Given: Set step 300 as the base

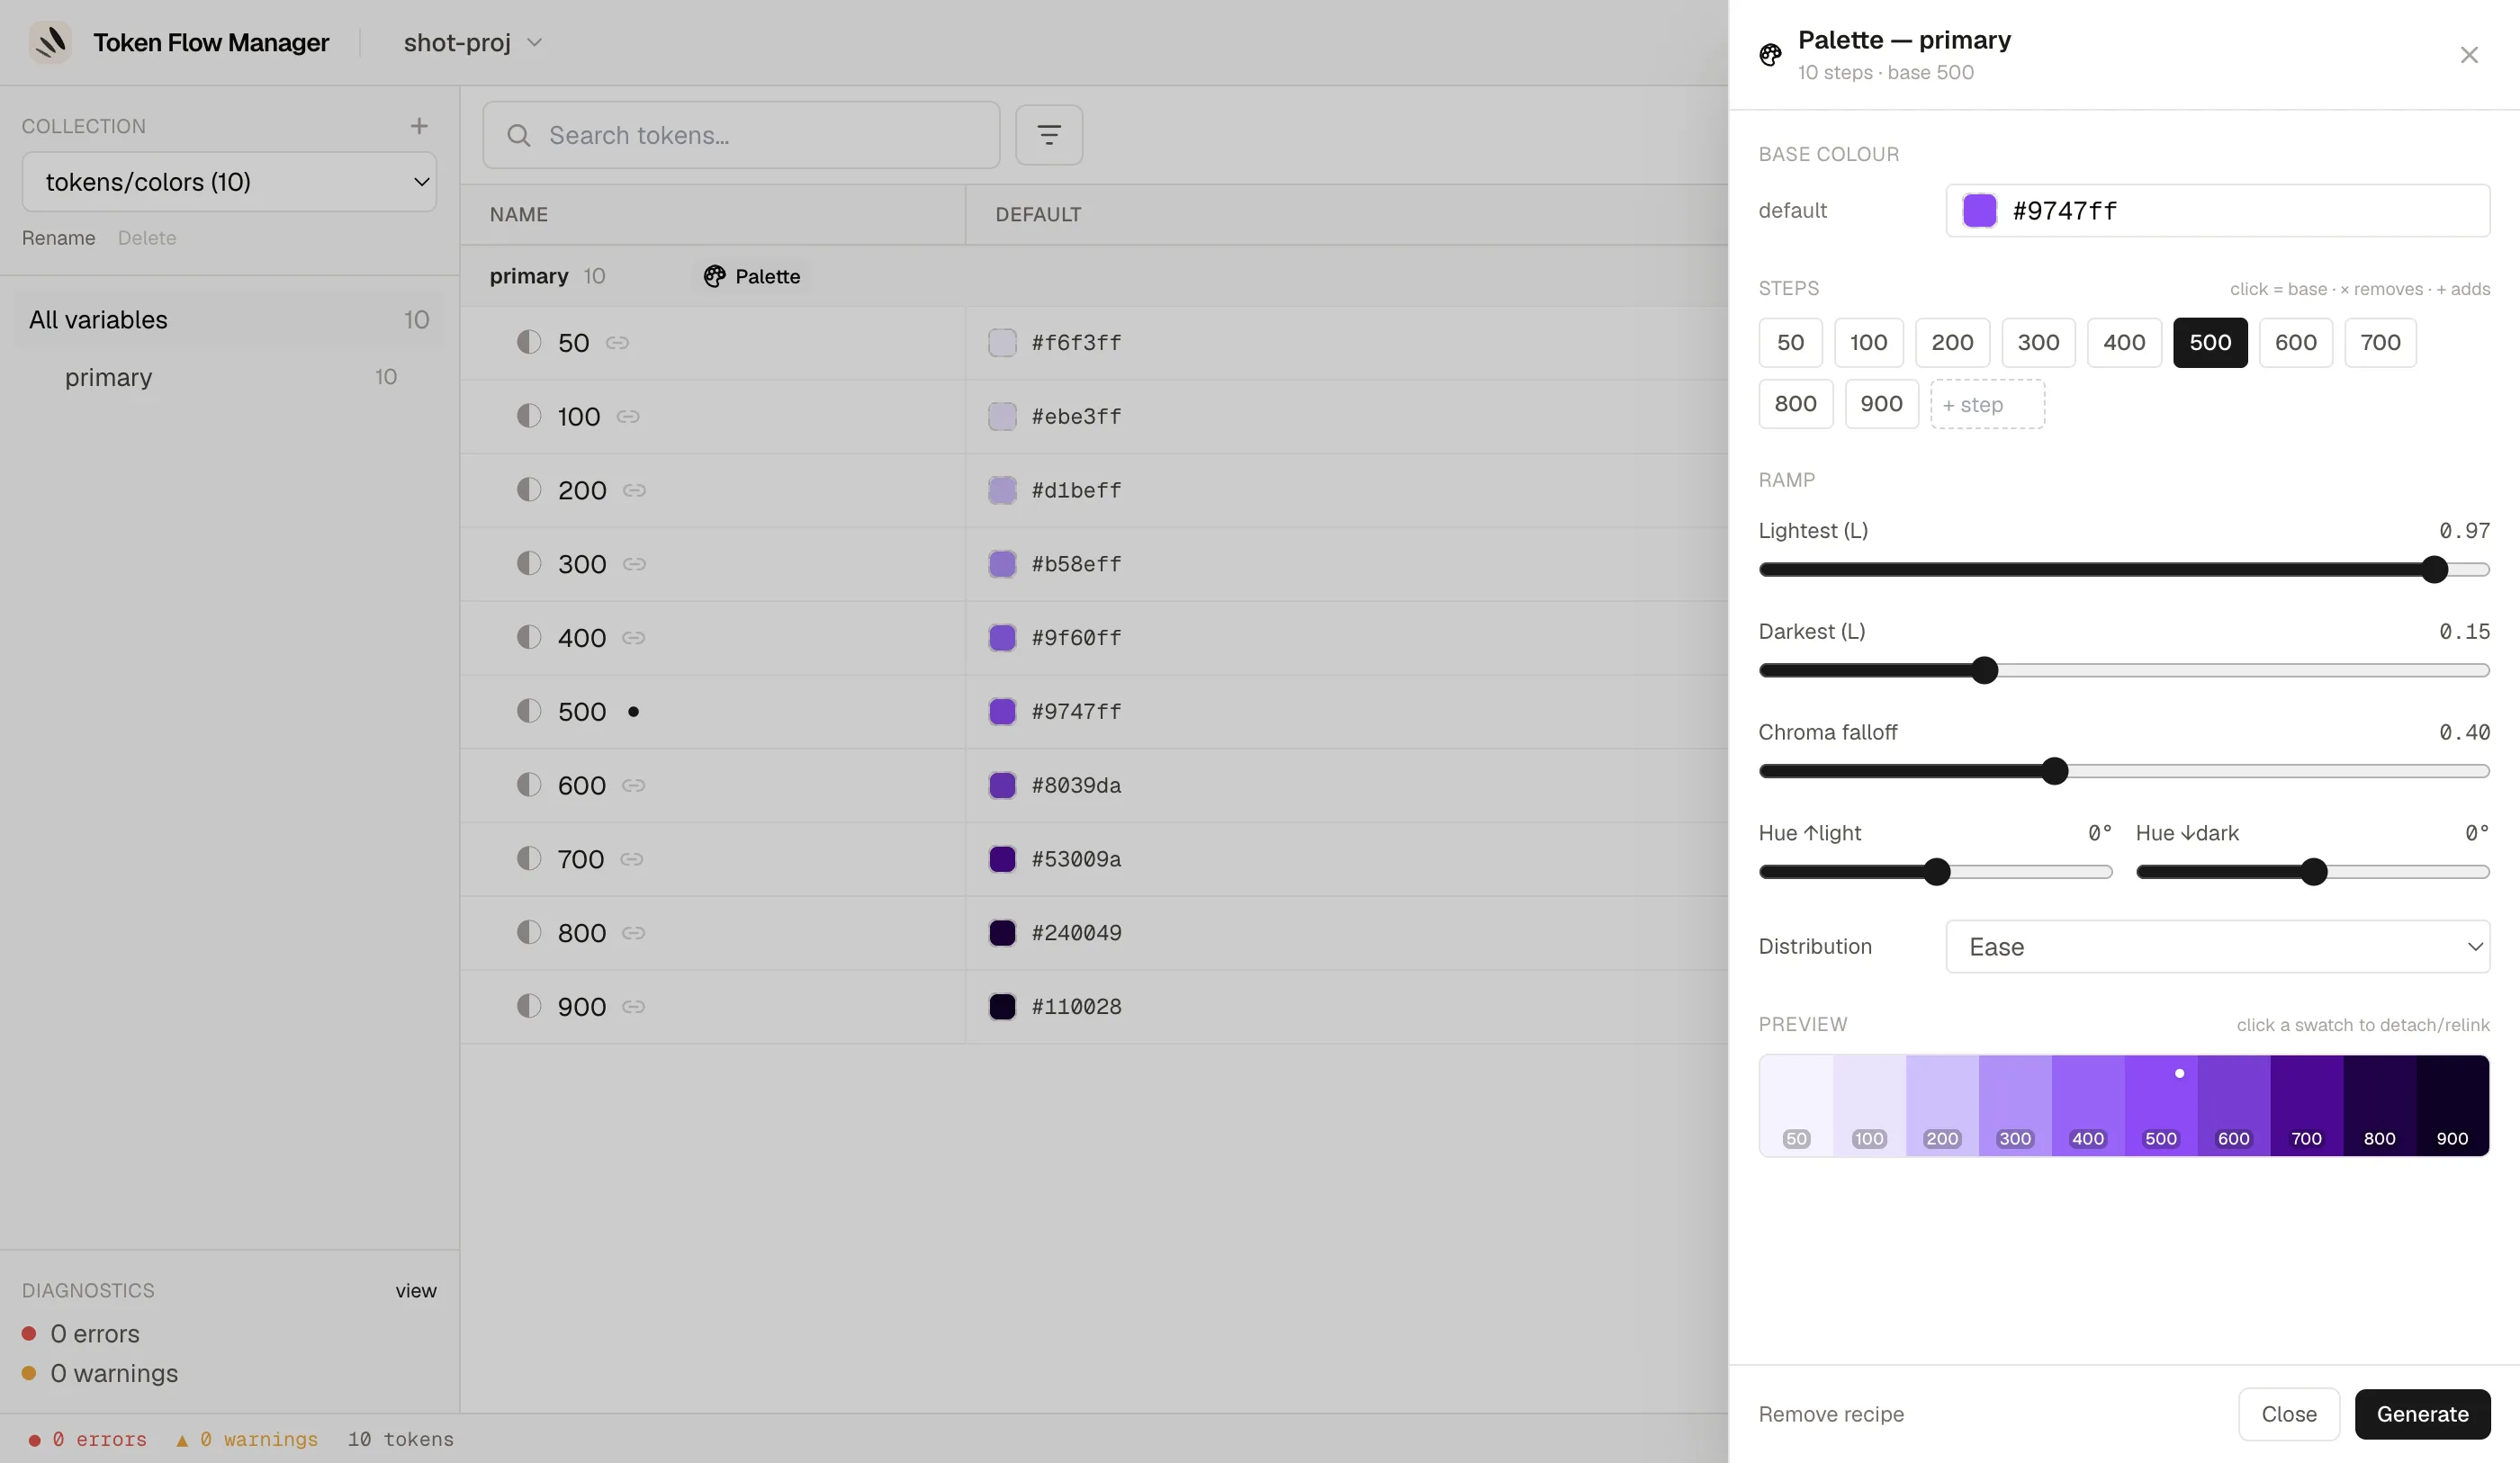Looking at the screenshot, I should pyautogui.click(x=2038, y=343).
